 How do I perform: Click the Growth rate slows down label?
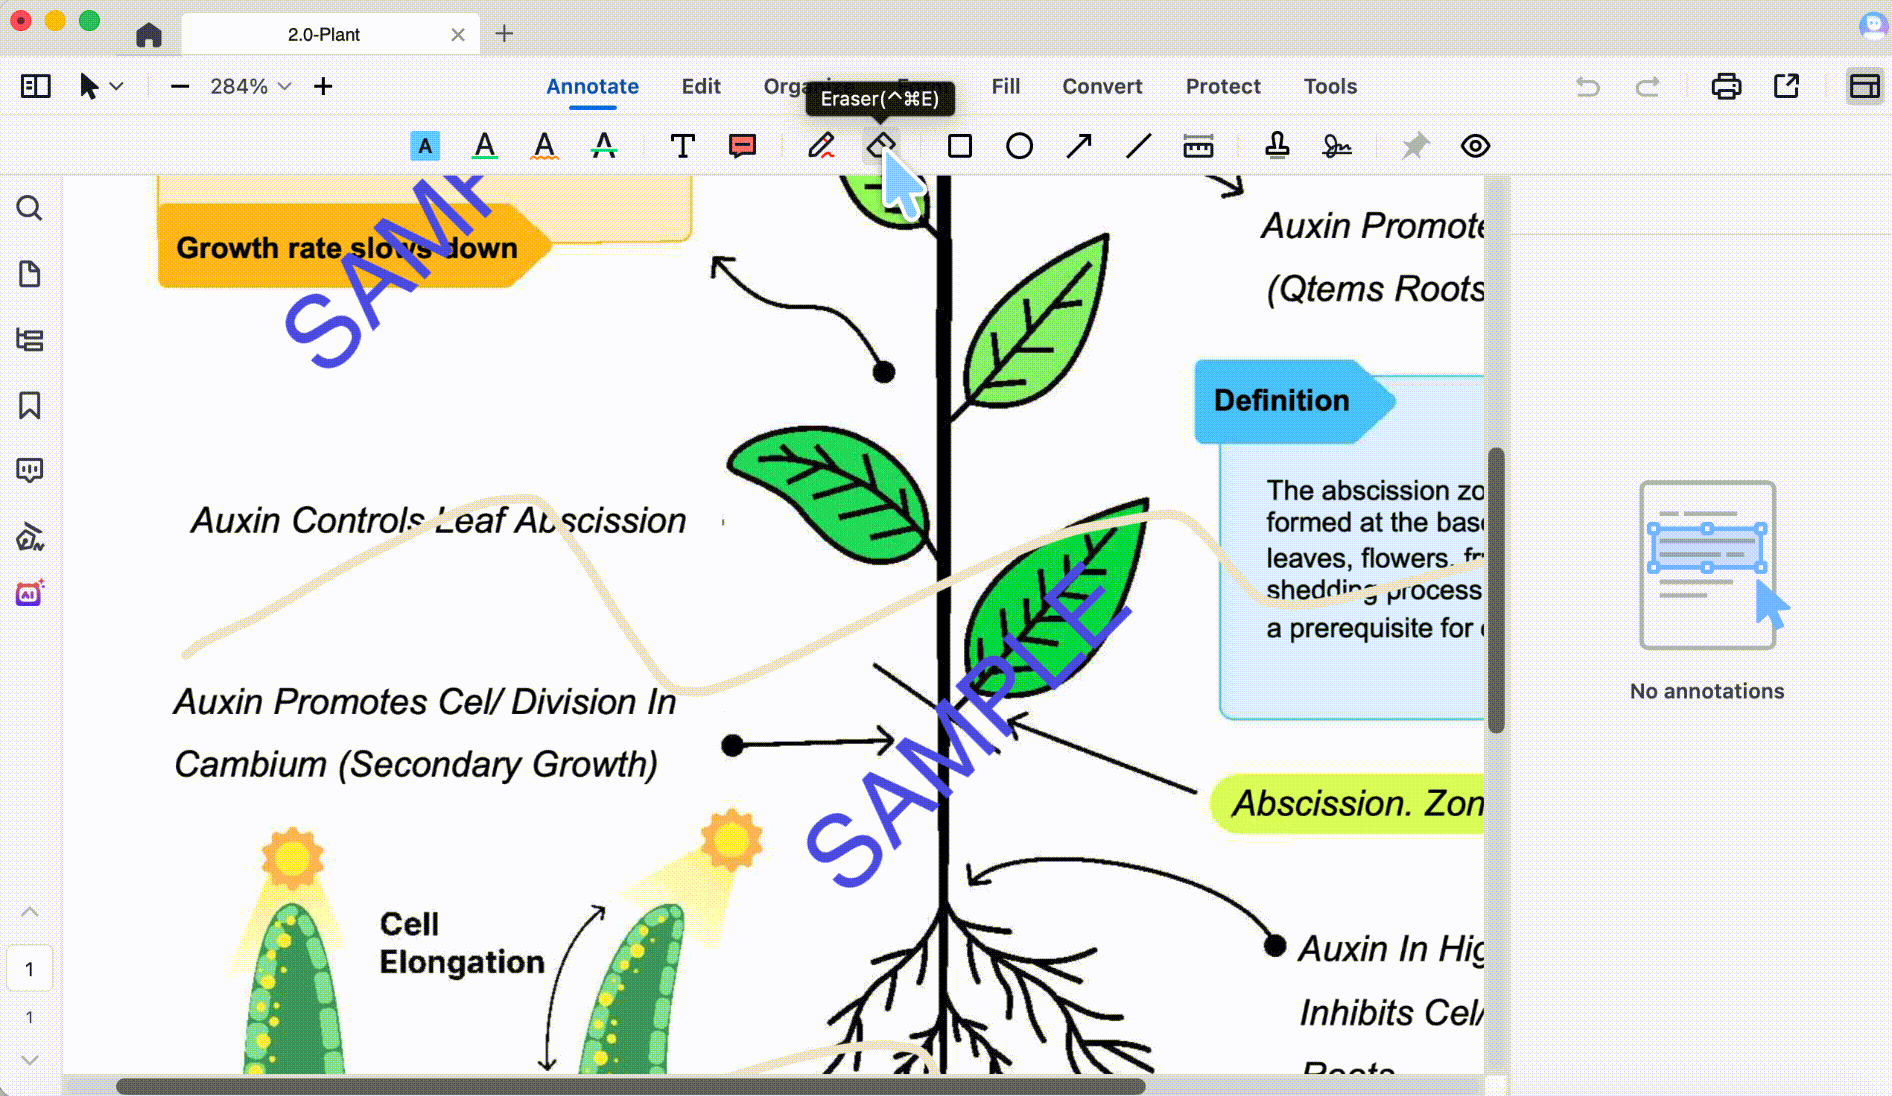coord(347,247)
